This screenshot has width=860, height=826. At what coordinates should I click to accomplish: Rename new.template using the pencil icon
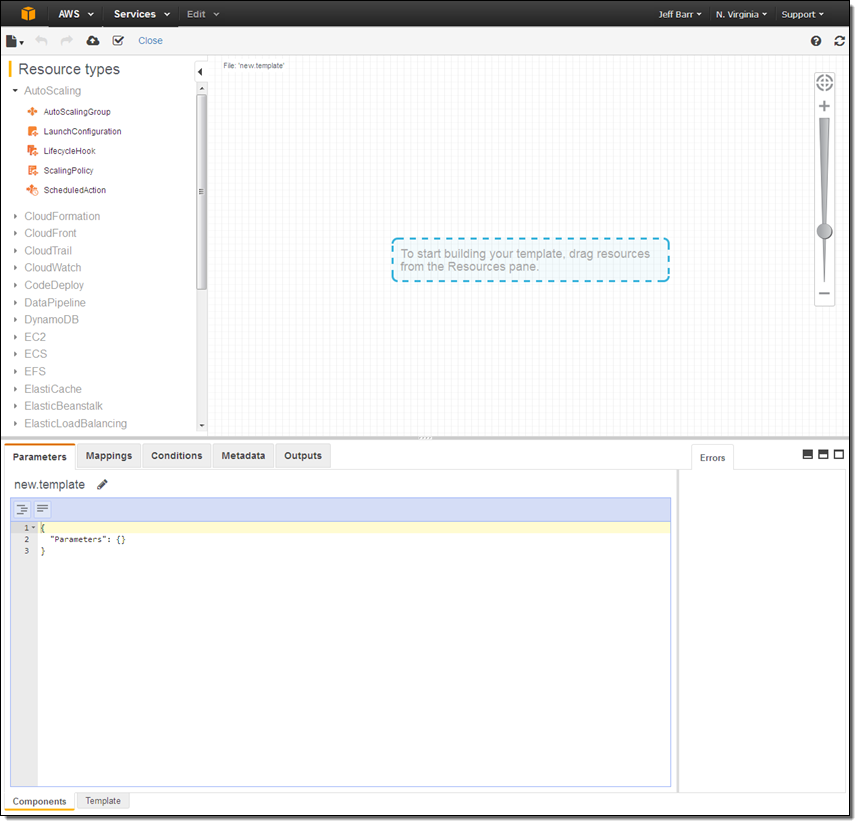102,485
